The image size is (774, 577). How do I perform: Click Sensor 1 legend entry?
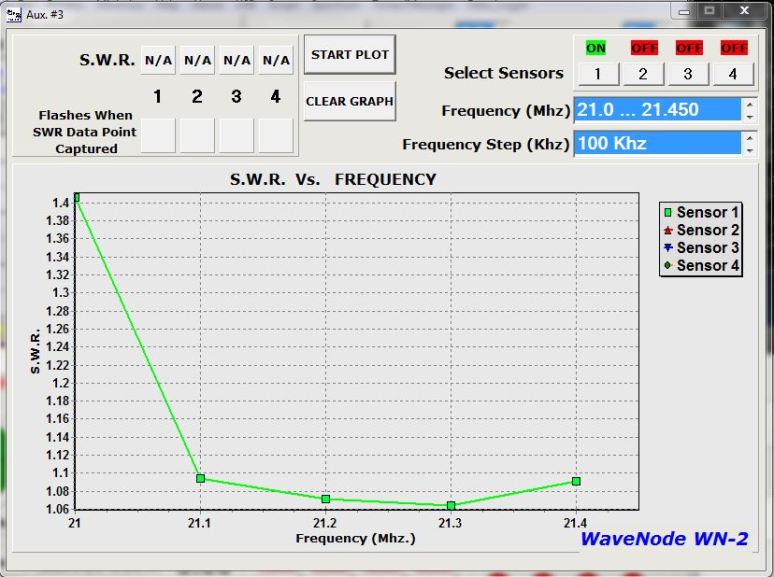coord(701,212)
